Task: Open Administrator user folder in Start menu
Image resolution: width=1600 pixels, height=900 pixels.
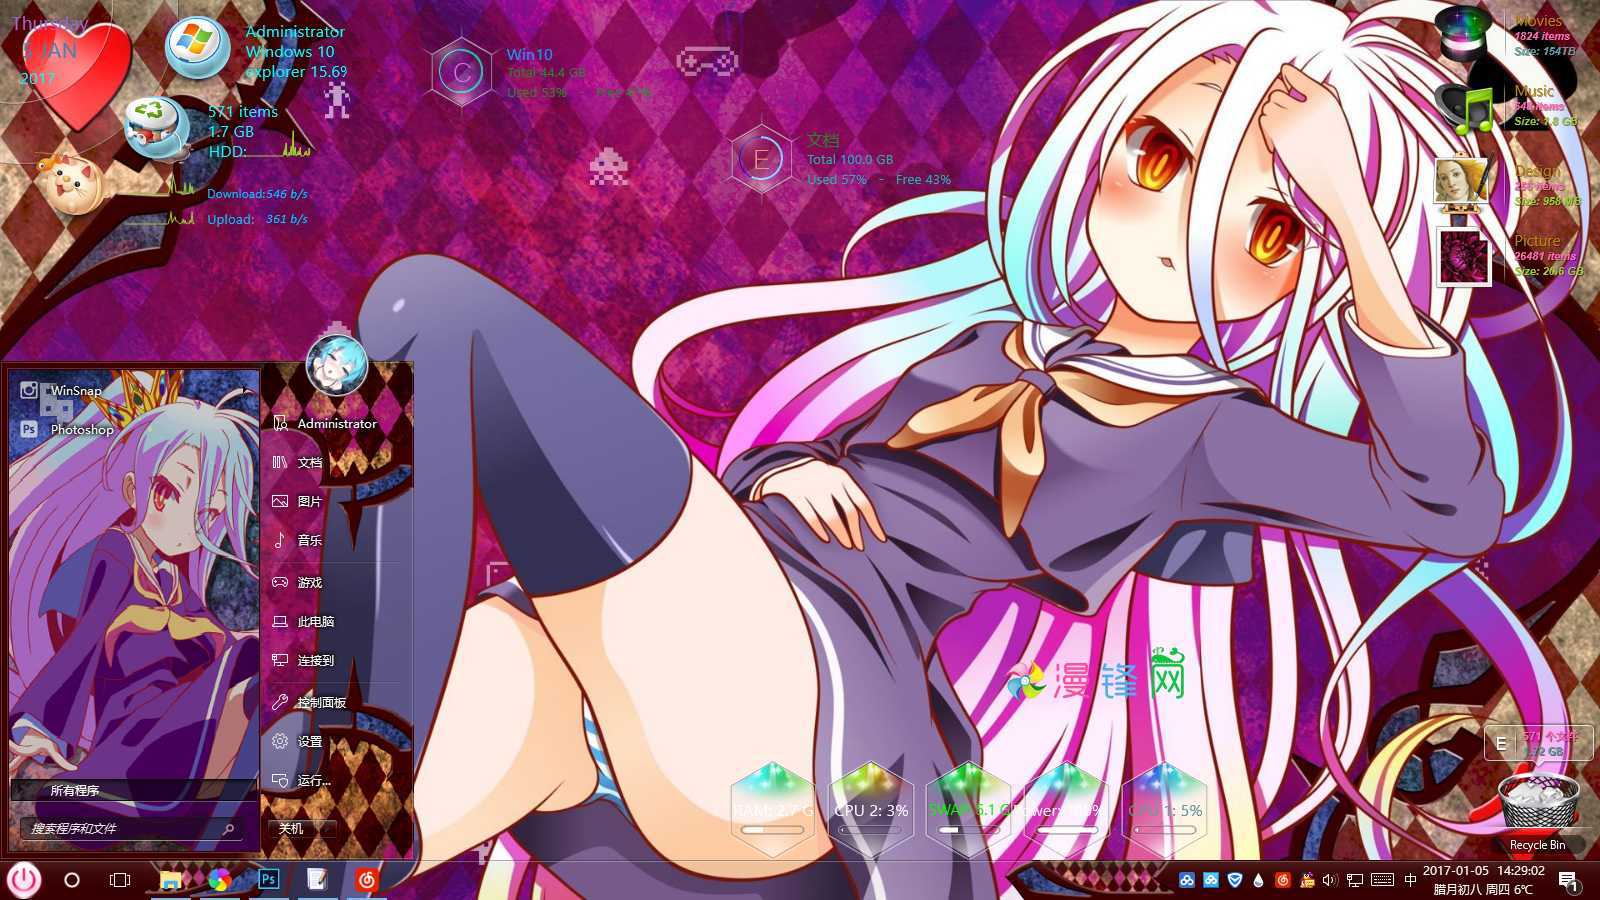Action: 325,423
